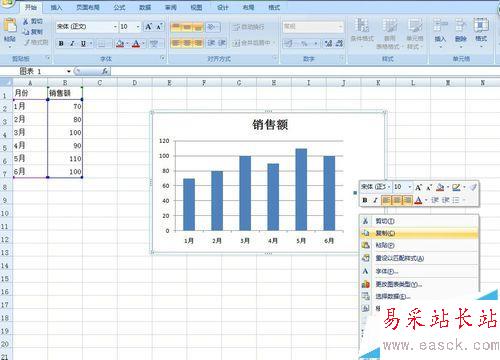Select cell A1 containing 月份
The height and width of the screenshot is (360, 500).
coord(30,93)
